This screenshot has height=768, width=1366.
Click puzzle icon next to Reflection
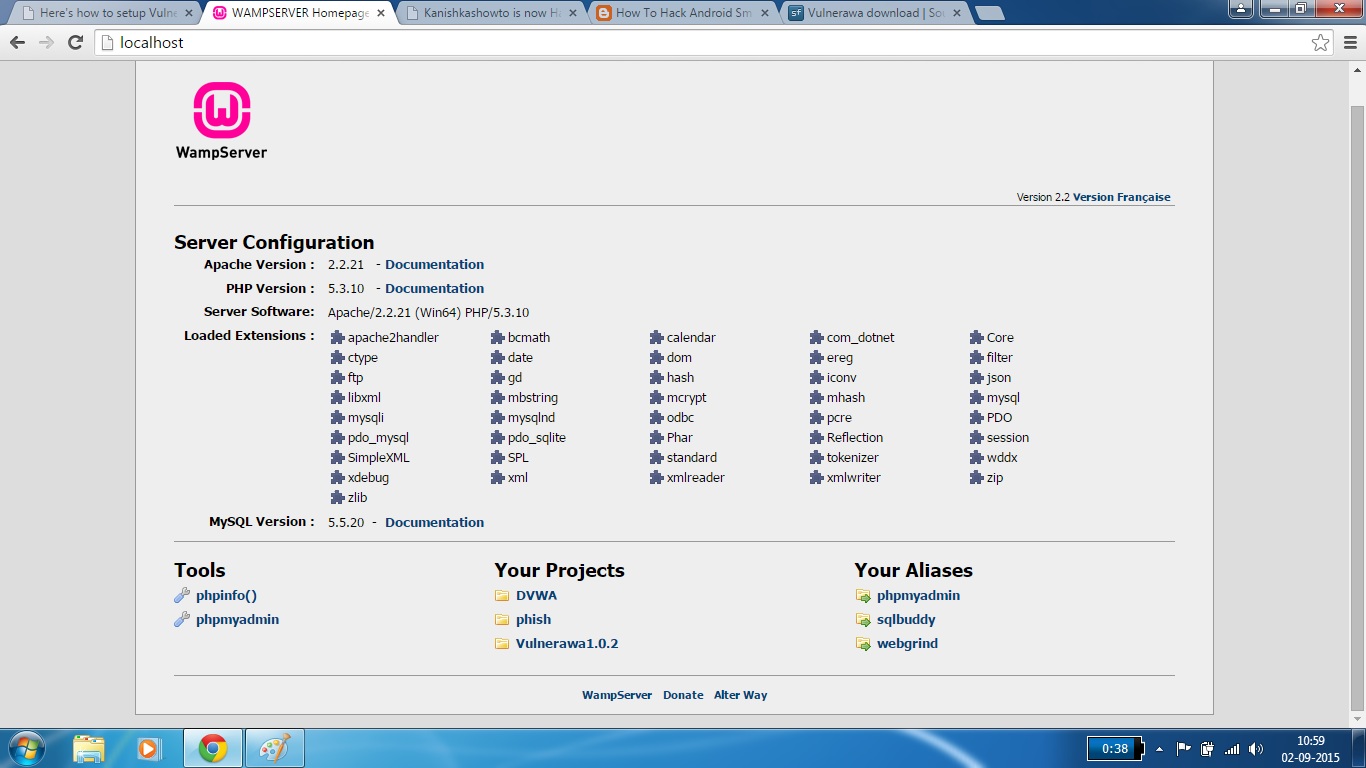pos(817,438)
